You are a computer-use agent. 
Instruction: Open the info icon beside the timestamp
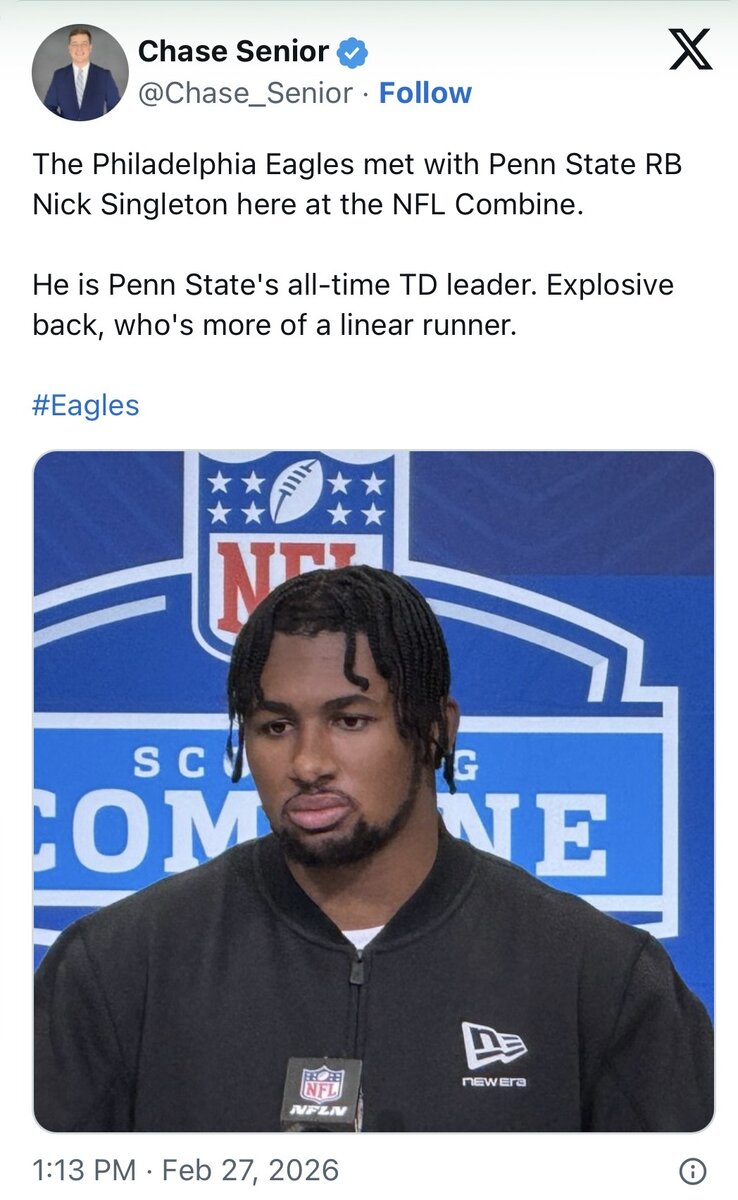click(692, 1171)
